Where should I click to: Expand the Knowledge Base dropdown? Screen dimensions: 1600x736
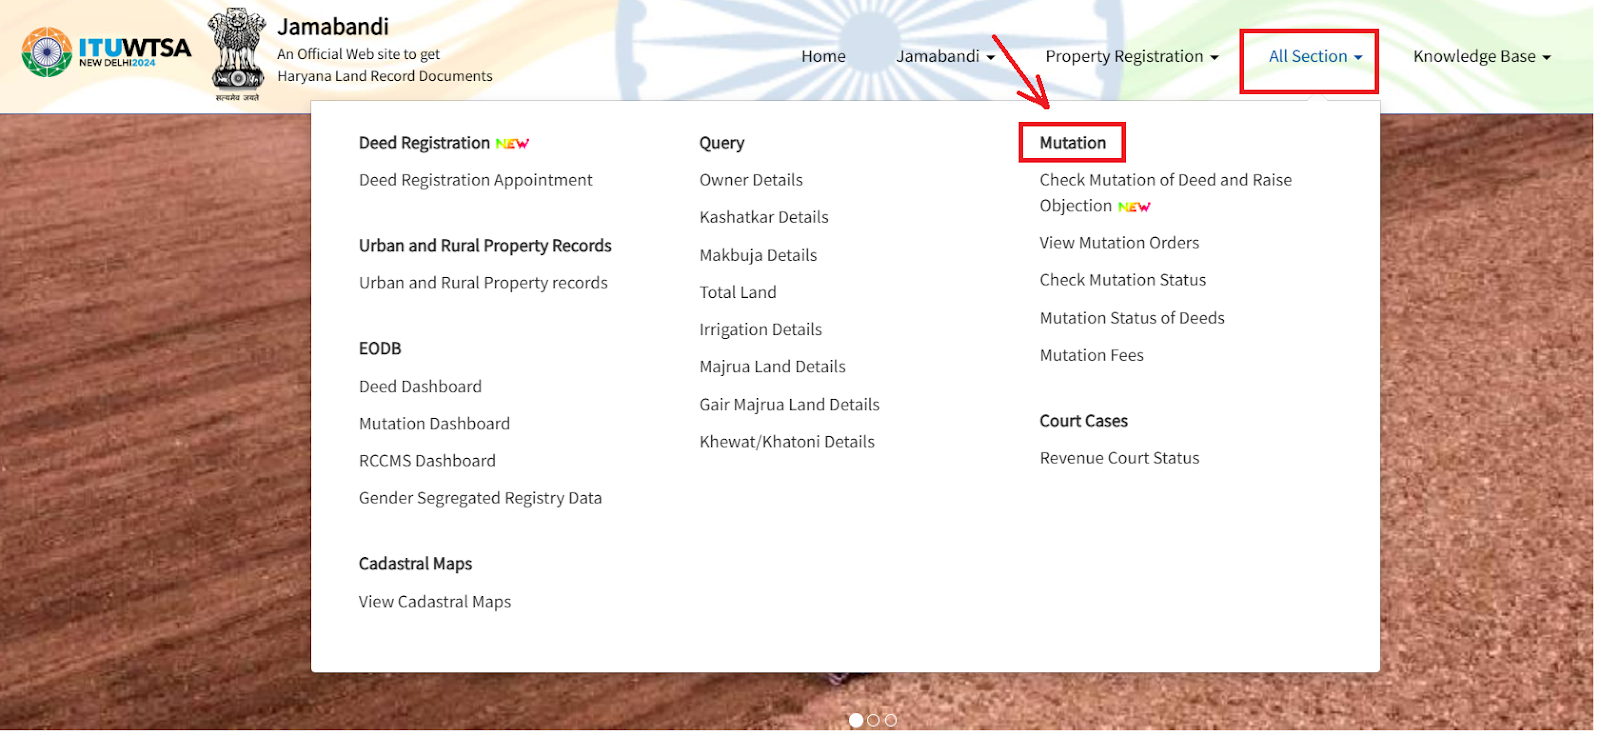(x=1481, y=57)
